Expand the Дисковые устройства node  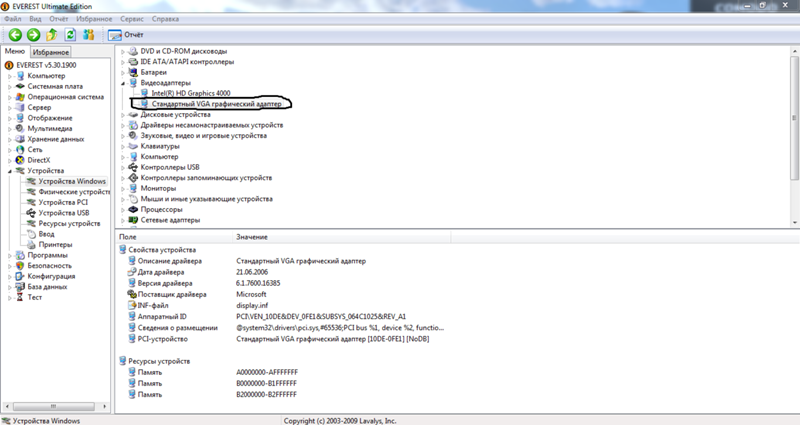pyautogui.click(x=123, y=114)
